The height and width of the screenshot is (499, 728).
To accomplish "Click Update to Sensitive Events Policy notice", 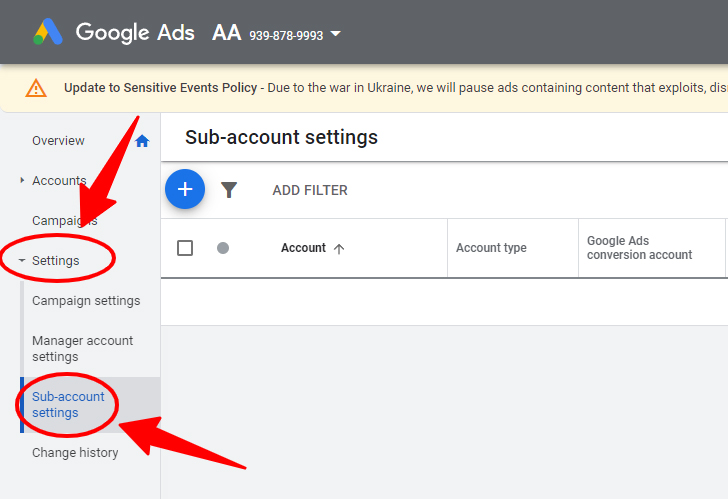I will (161, 88).
